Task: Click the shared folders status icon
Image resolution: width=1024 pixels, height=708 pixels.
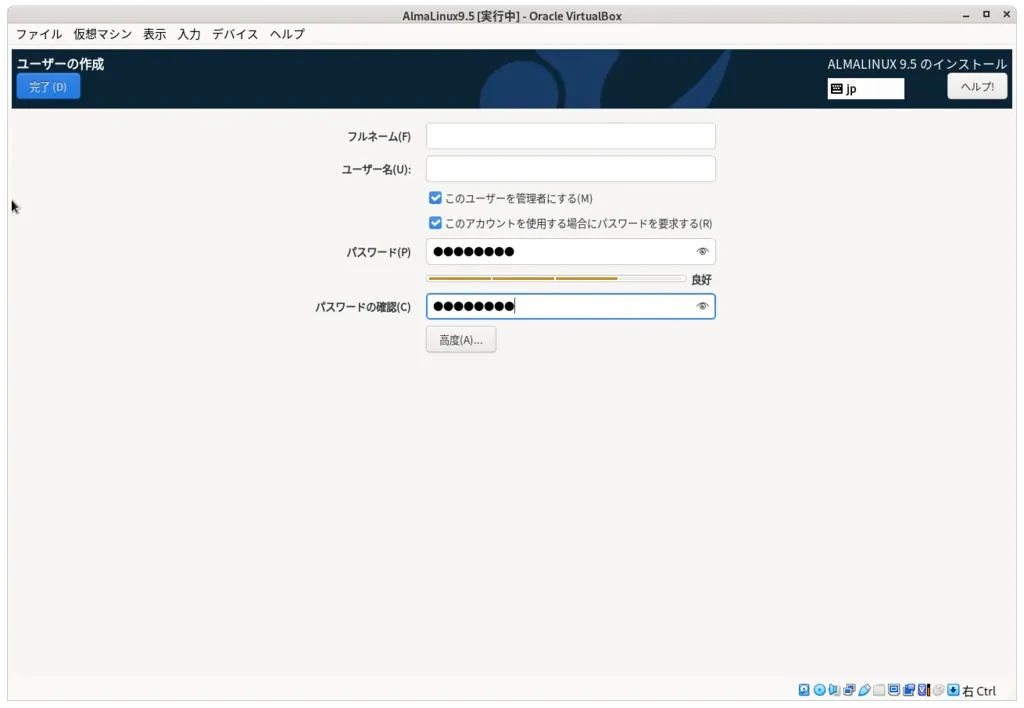Action: [x=879, y=690]
